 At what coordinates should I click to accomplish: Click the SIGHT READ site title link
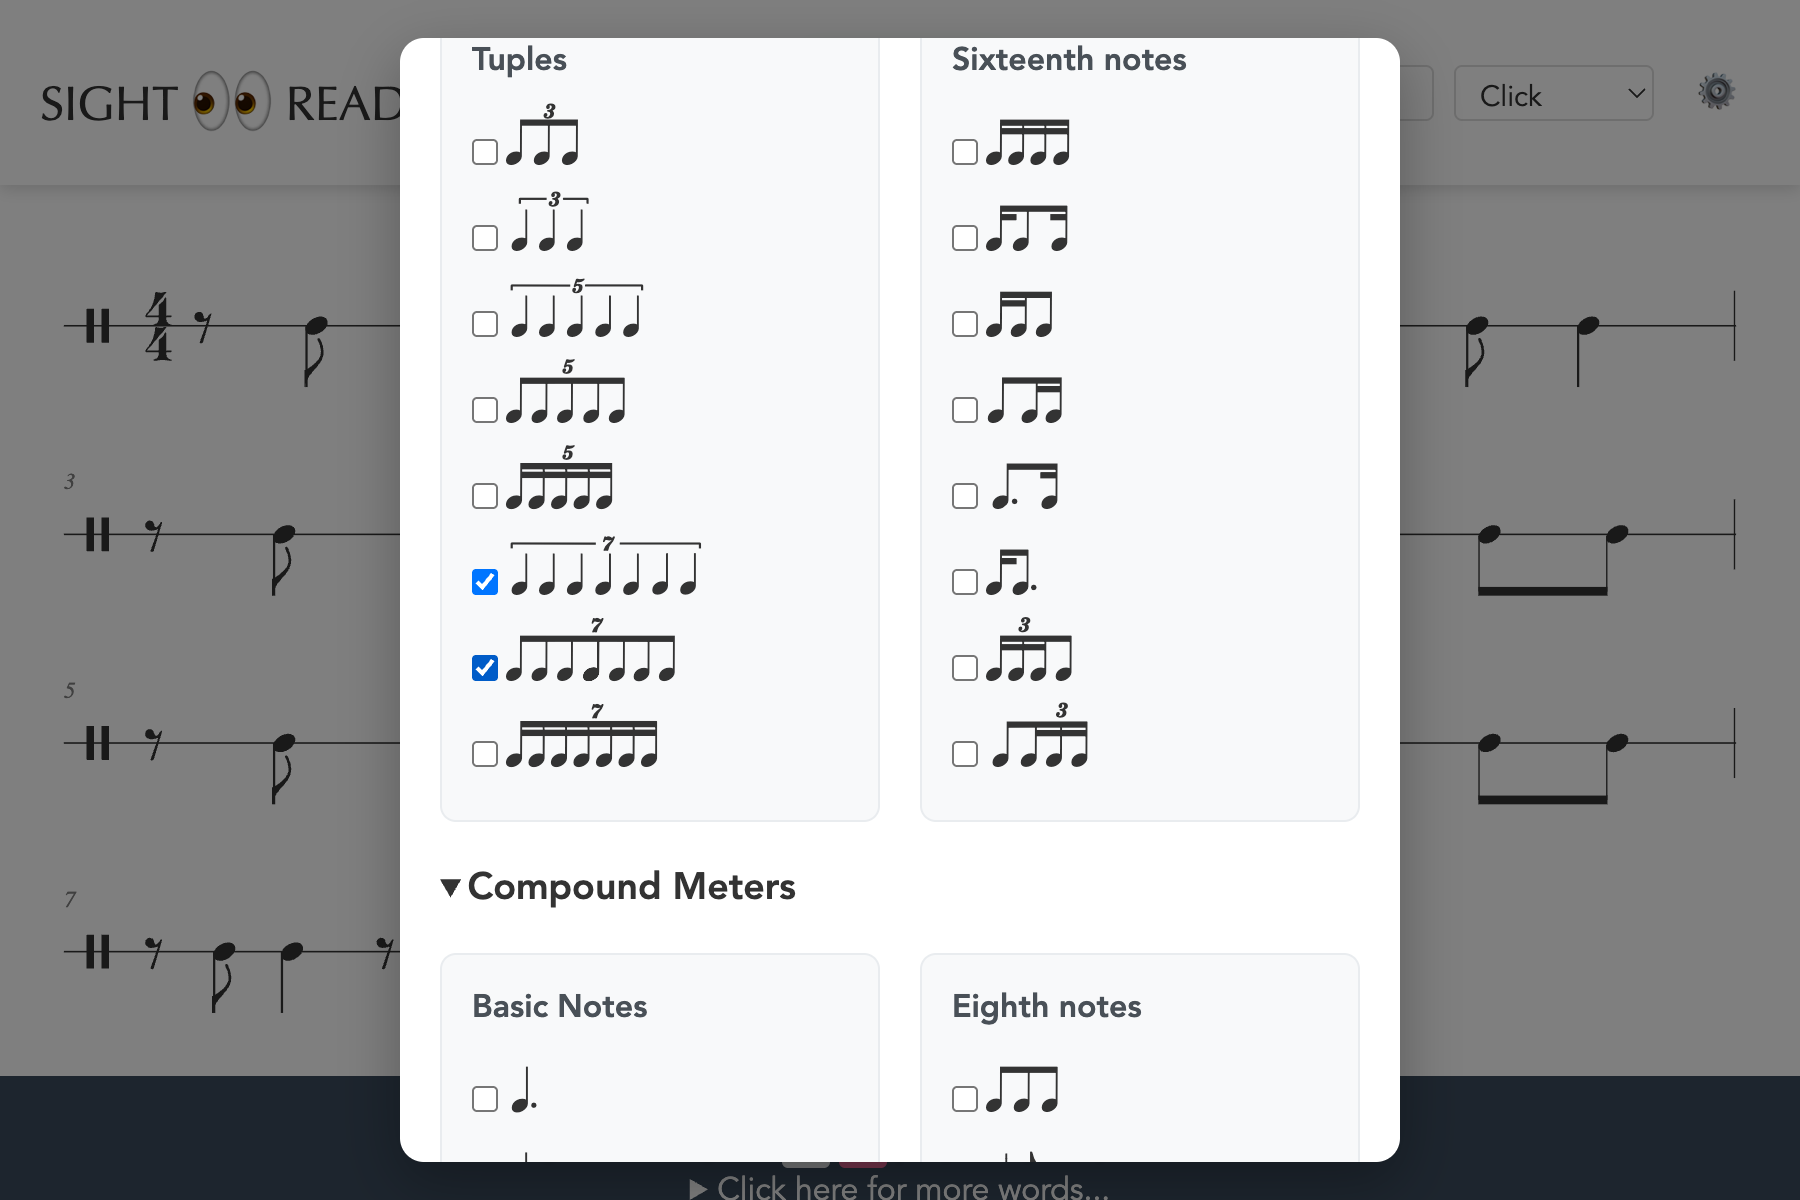coord(220,104)
